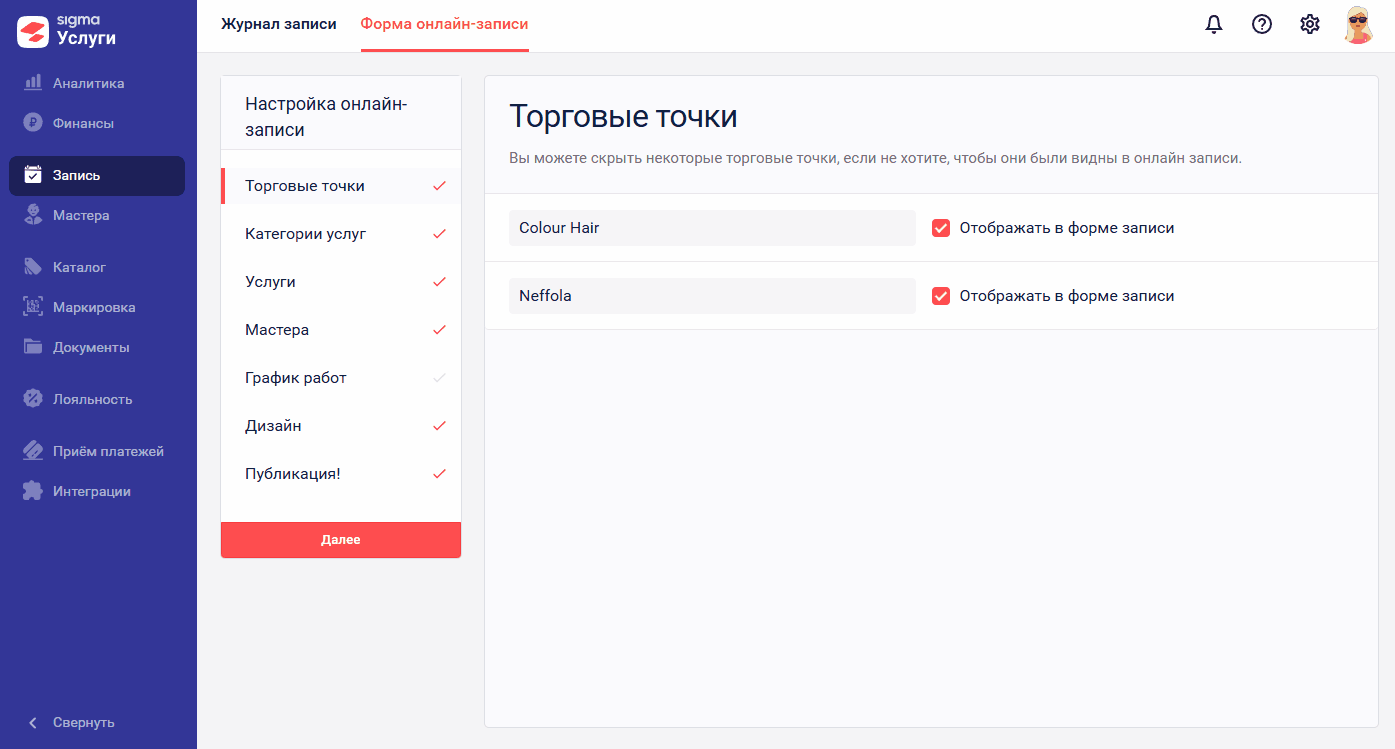Navigate to Мастера in sidebar
Viewport: 1395px width, 749px height.
(97, 215)
